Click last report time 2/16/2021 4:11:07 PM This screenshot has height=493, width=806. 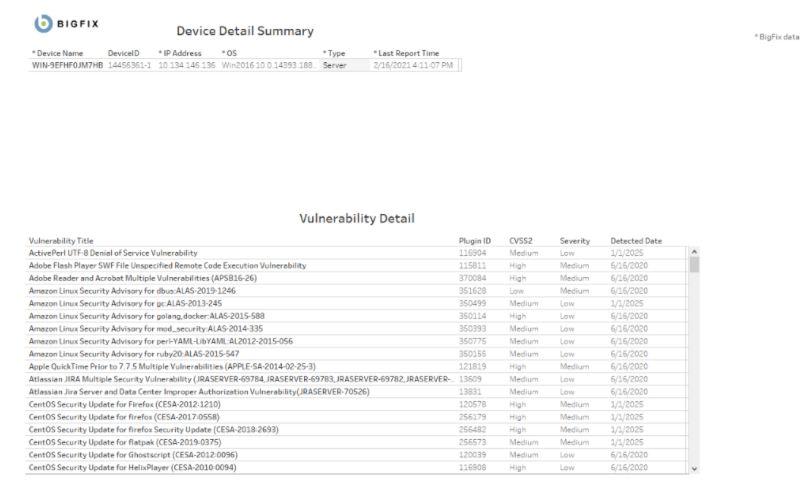click(x=413, y=65)
